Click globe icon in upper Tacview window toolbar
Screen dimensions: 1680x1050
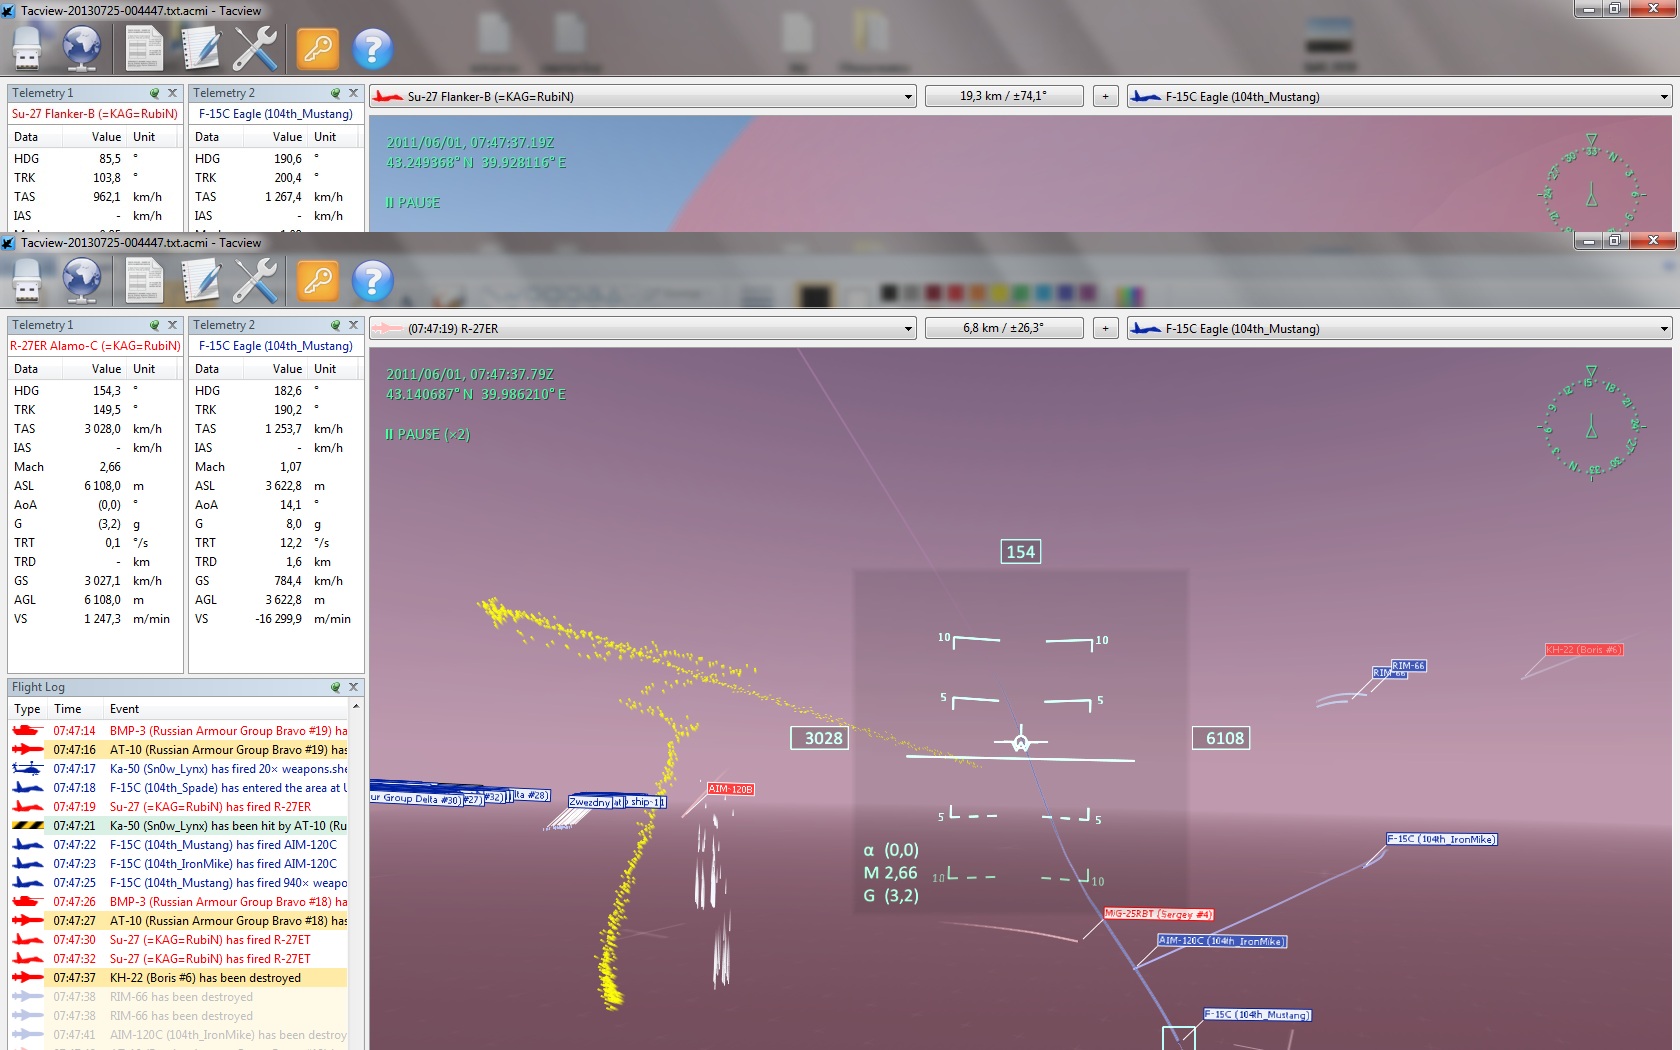click(x=81, y=48)
